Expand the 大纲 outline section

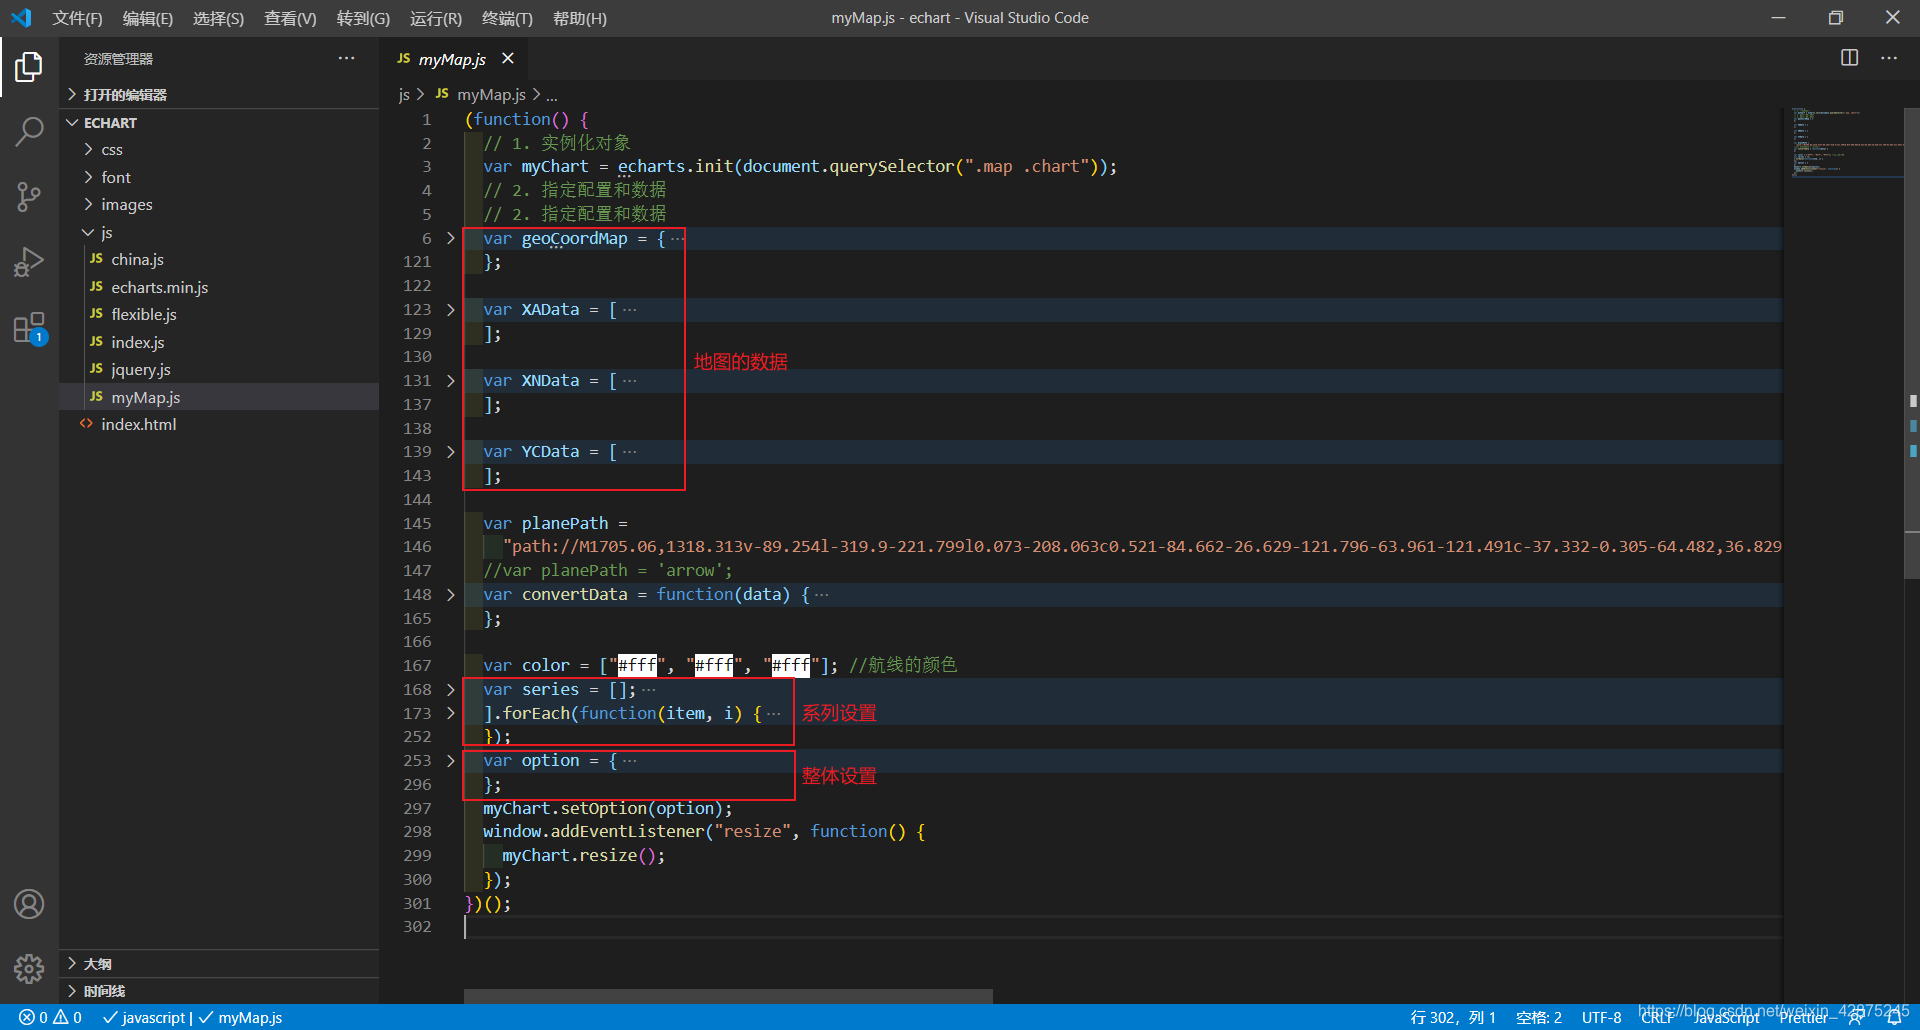pyautogui.click(x=219, y=964)
